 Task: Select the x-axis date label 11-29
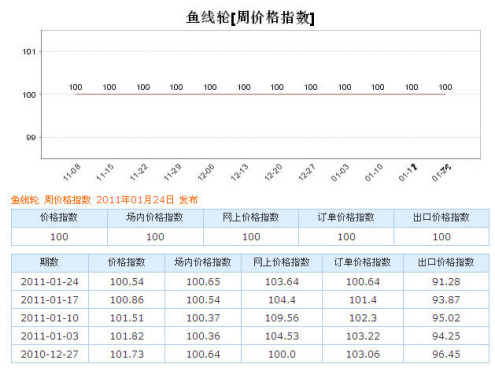pyautogui.click(x=172, y=173)
